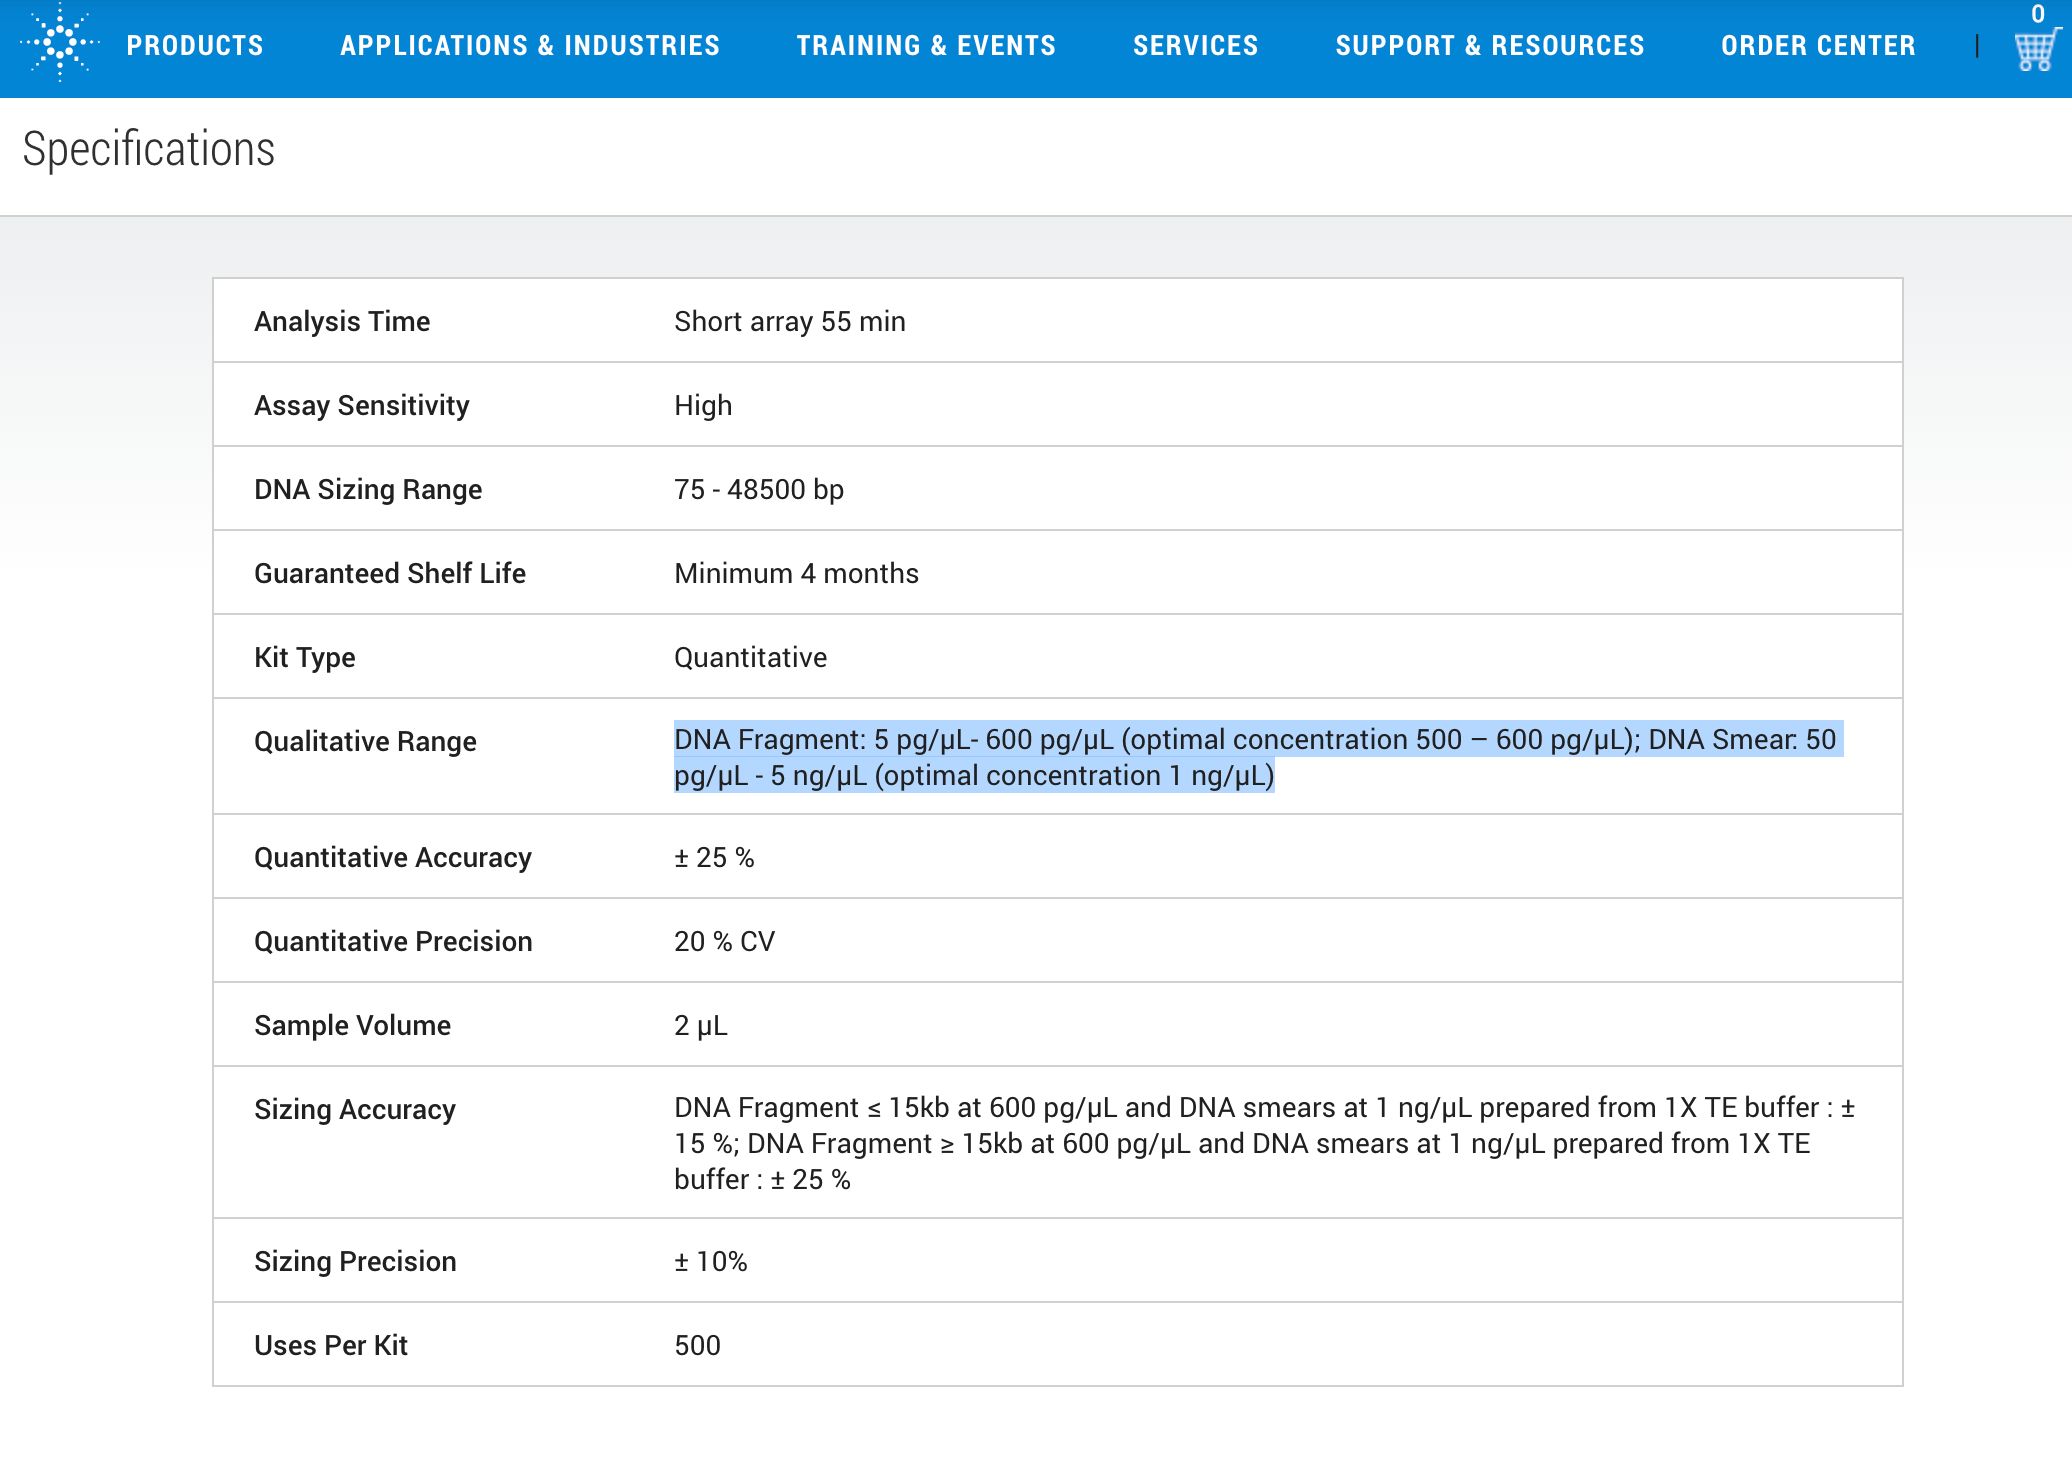Click the Analysis Time row label

342,322
